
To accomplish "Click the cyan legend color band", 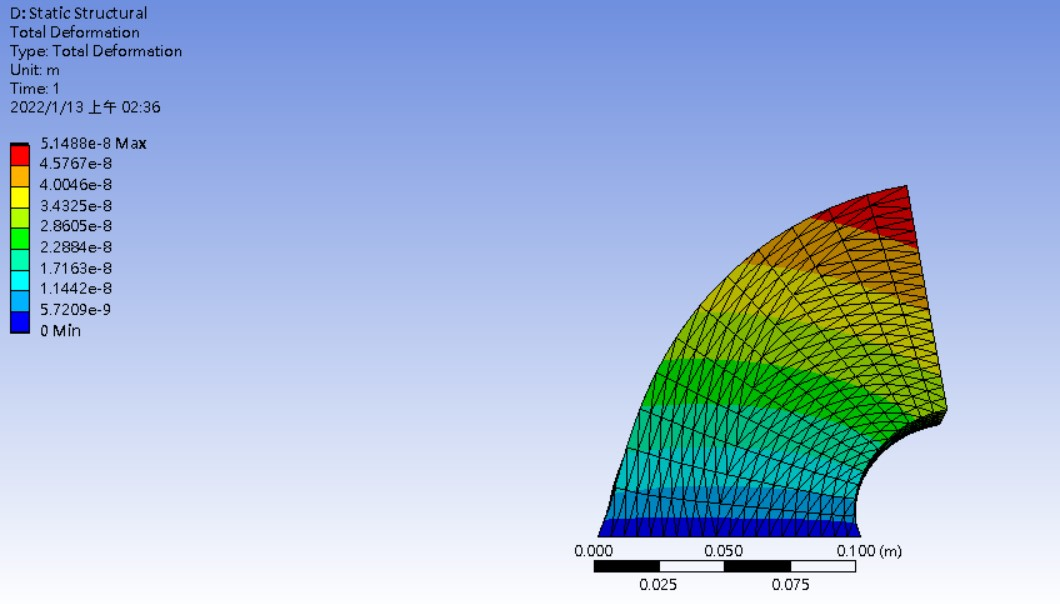I will coord(20,281).
